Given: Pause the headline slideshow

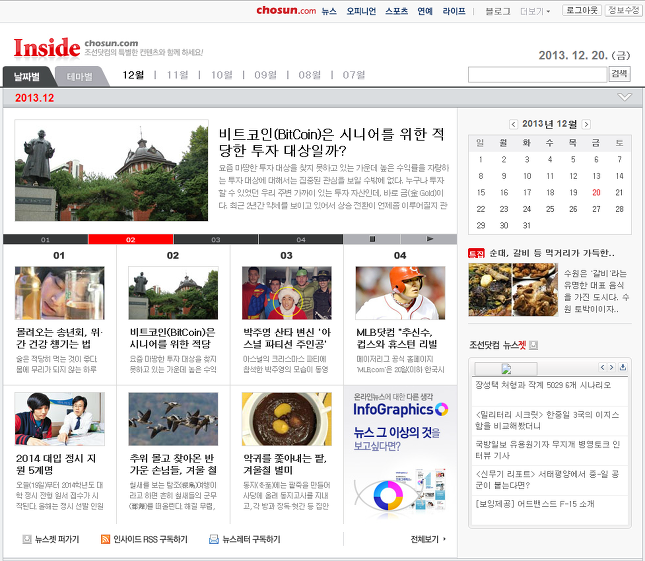Looking at the screenshot, I should 372,239.
